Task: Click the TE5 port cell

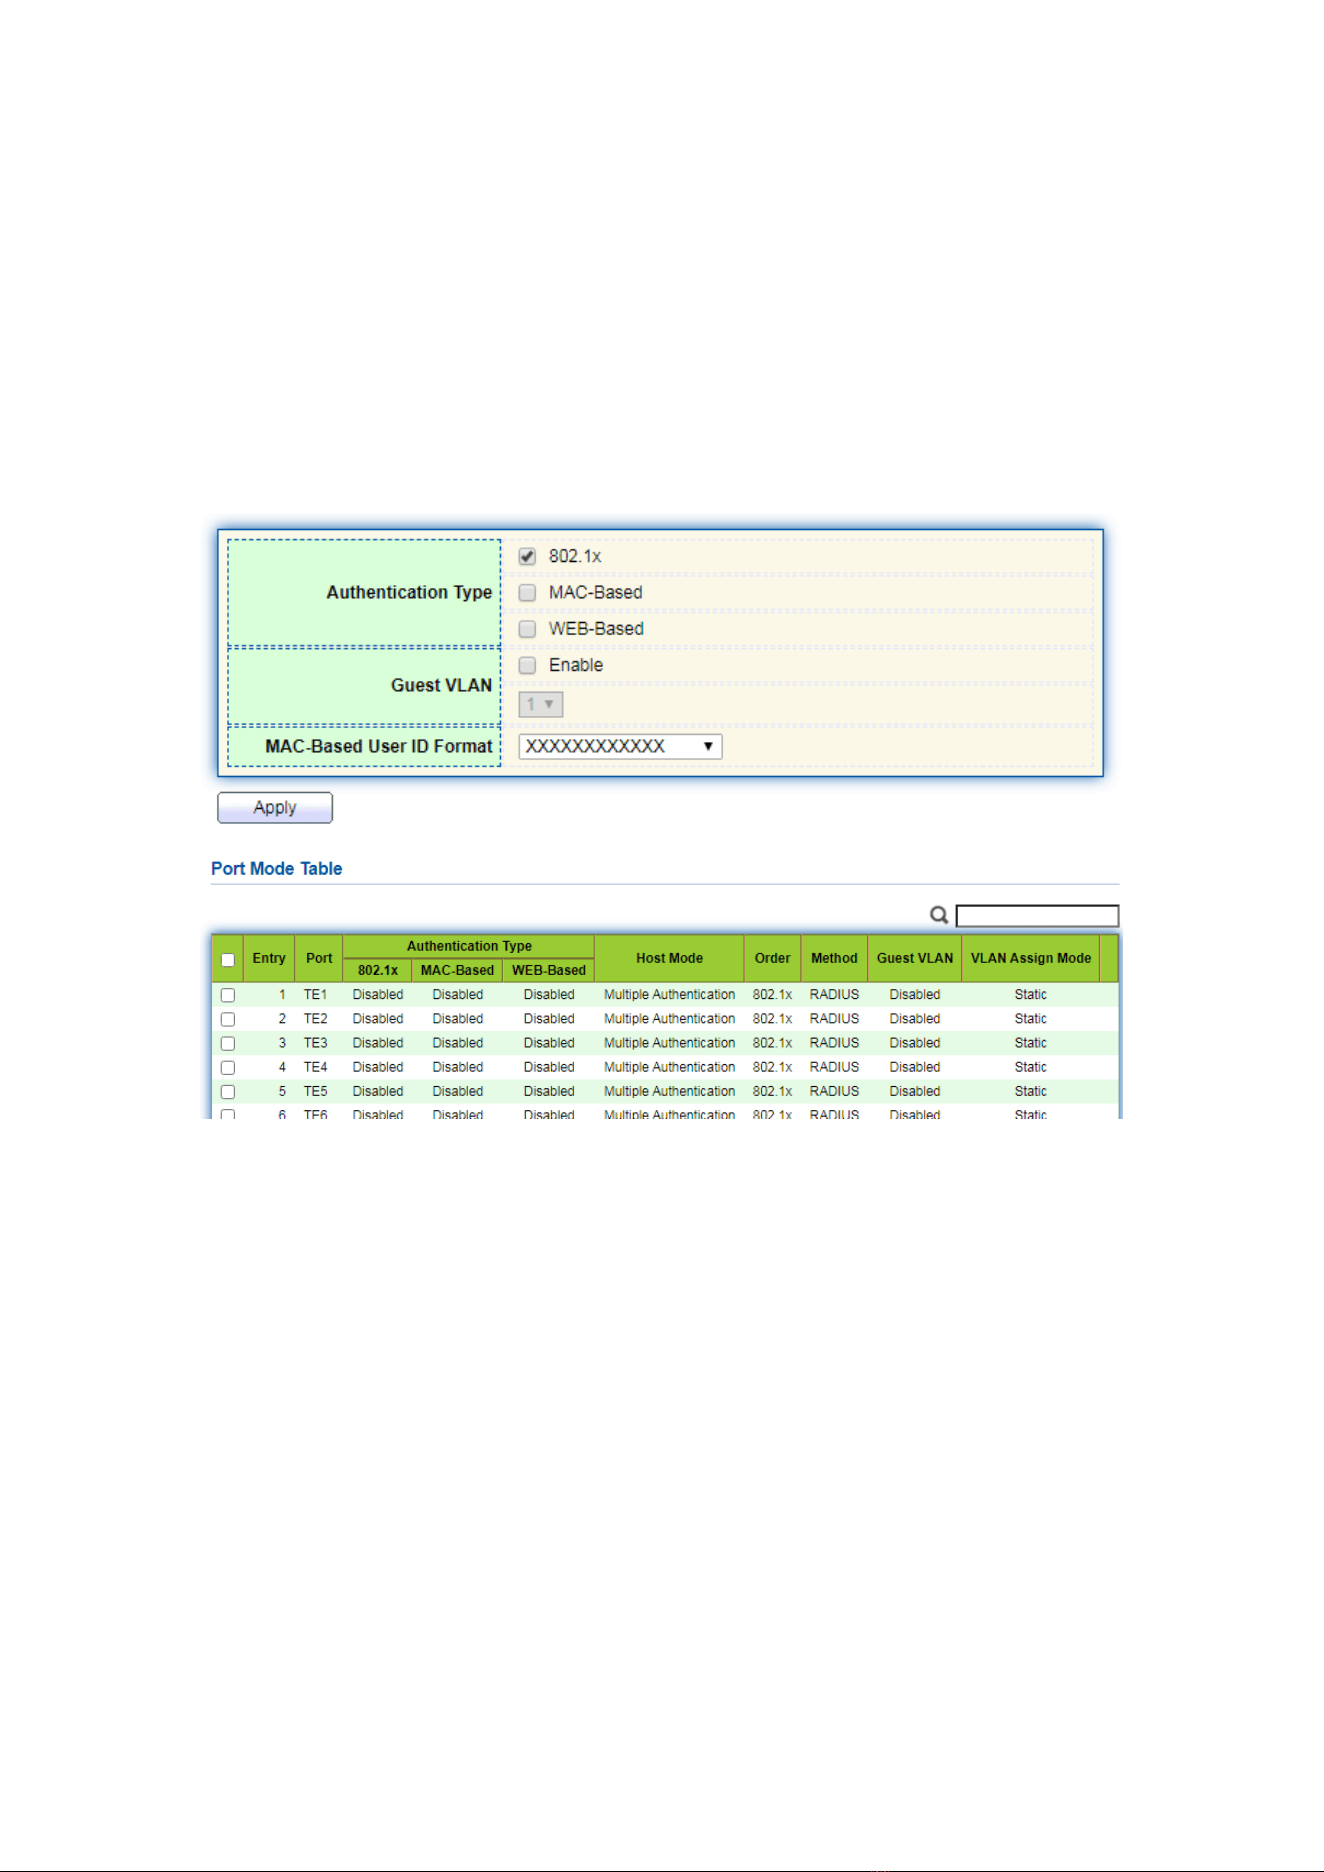Action: pos(315,1091)
